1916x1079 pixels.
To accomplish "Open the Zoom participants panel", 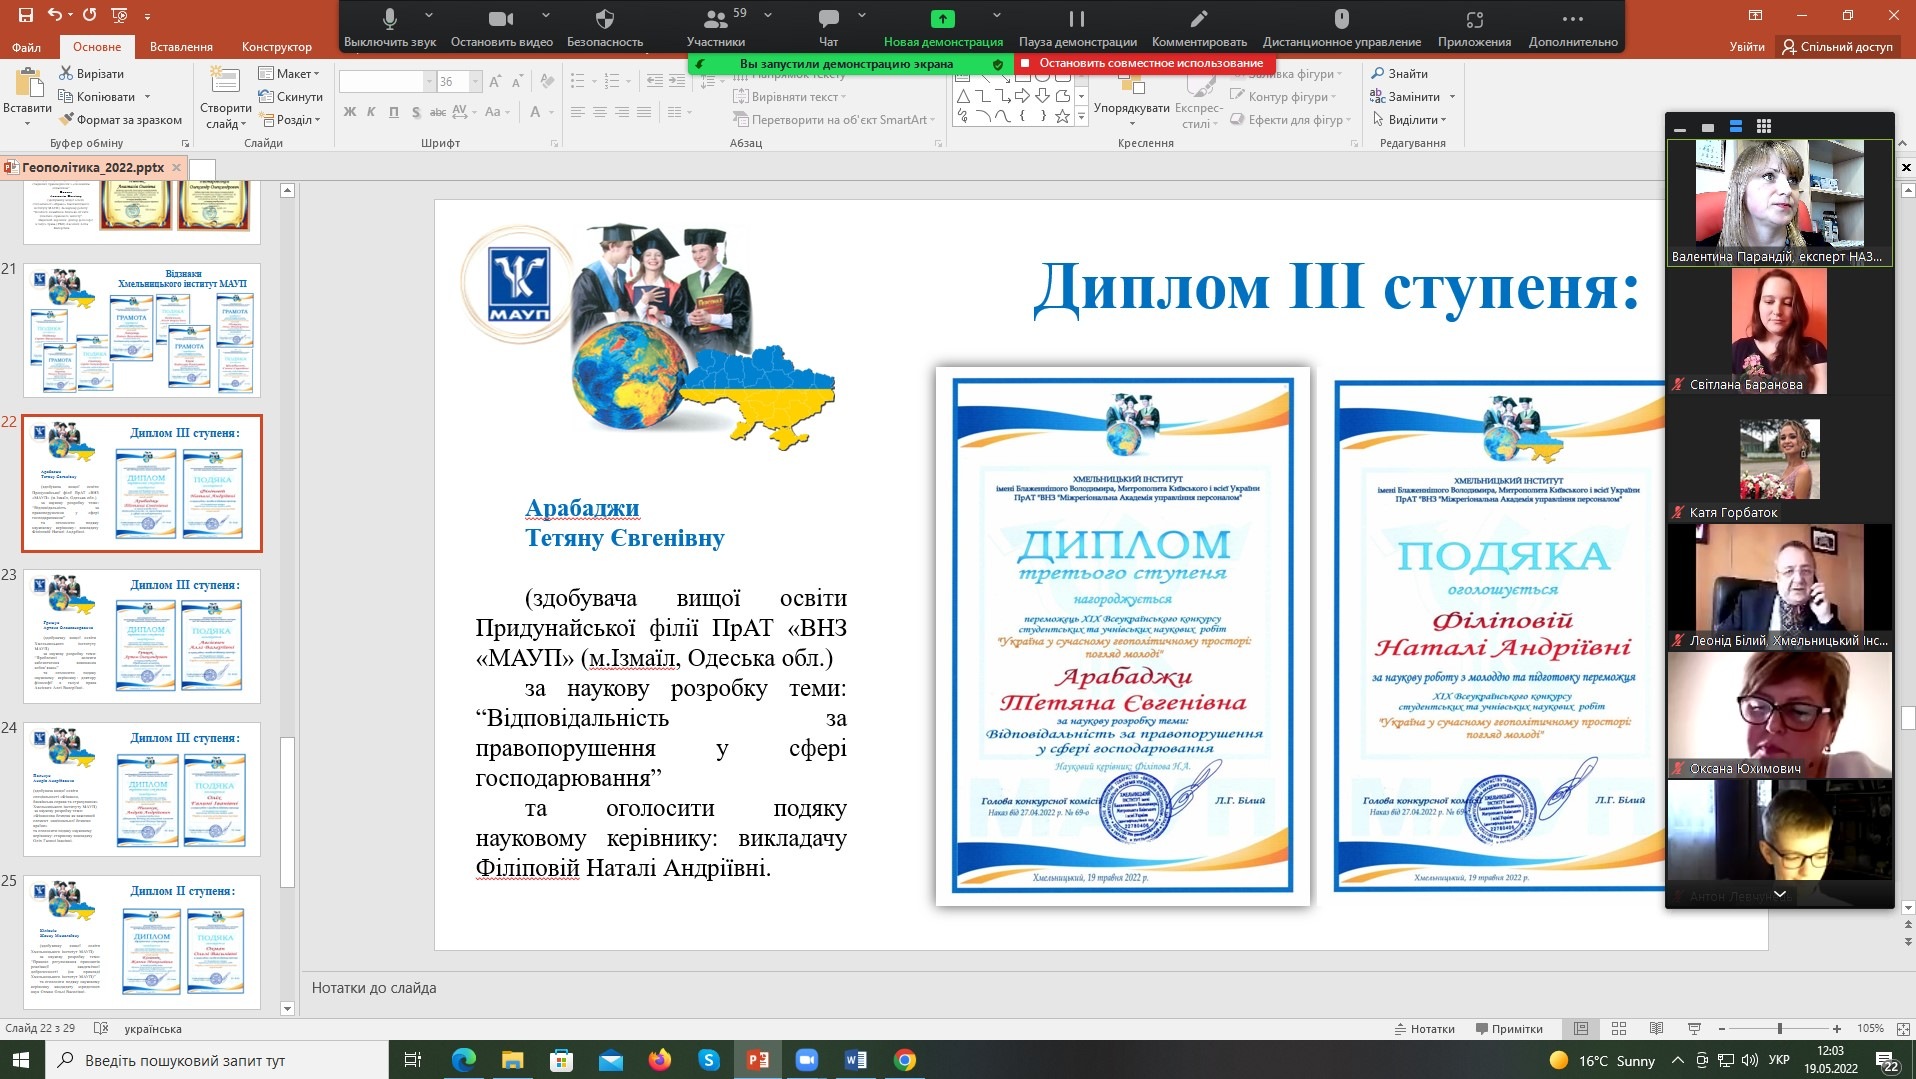I will tap(716, 27).
